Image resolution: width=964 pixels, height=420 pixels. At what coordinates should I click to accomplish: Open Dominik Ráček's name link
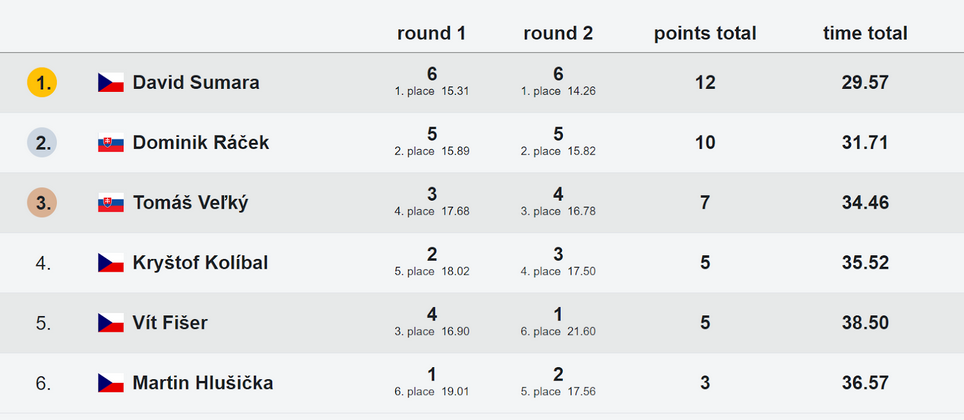point(201,143)
